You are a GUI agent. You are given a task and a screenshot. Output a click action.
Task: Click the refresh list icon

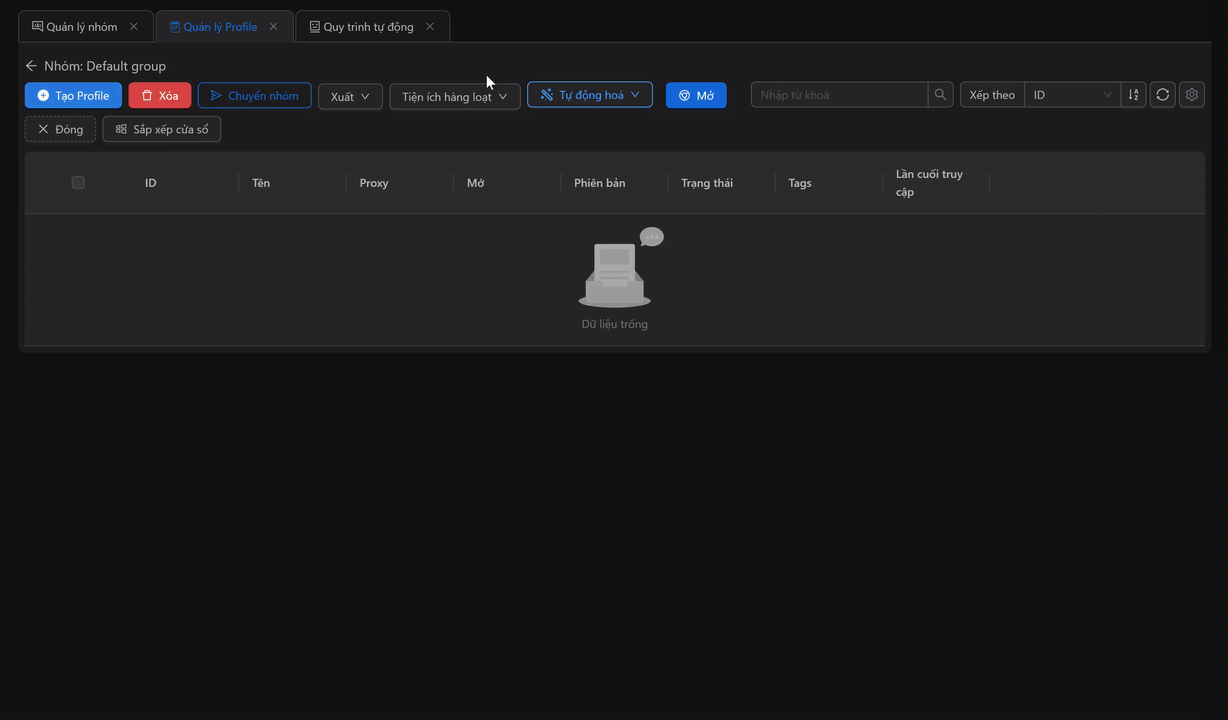(x=1162, y=95)
